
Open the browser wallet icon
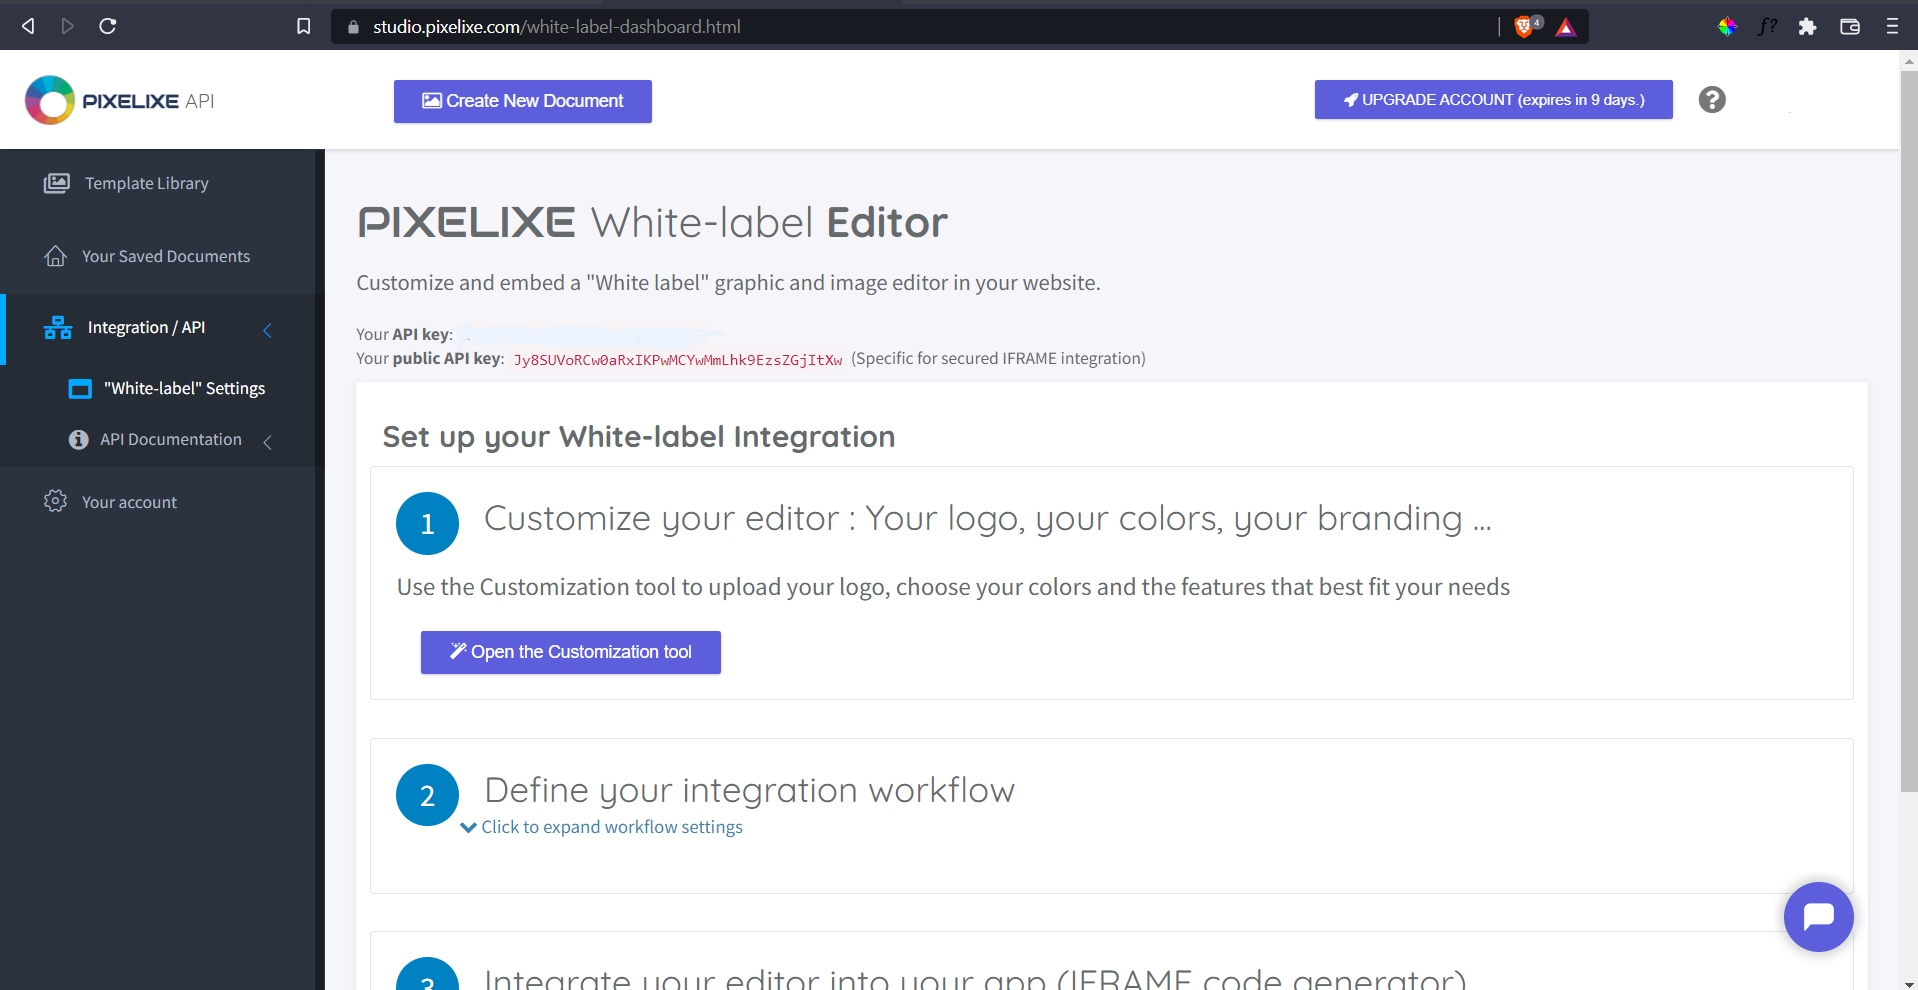[x=1850, y=27]
